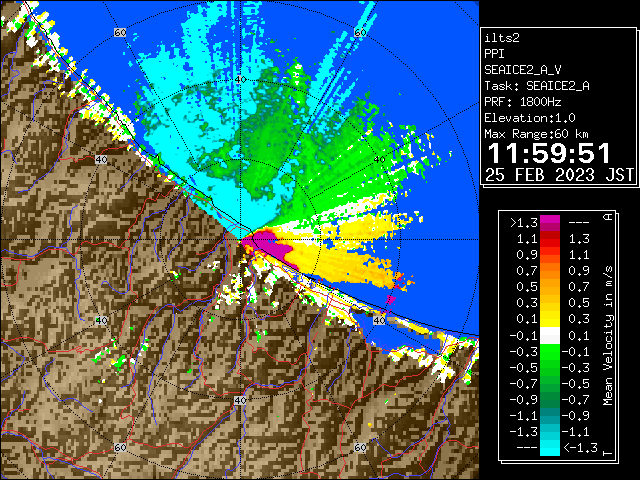
Task: Click the '60' ring label in the southeast
Action: tap(360, 447)
